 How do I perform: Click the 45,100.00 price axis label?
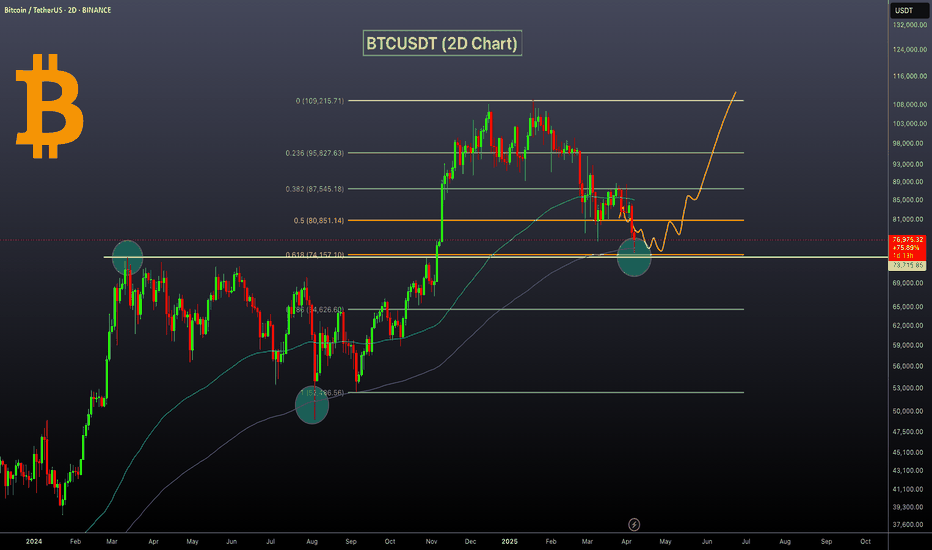tap(909, 452)
